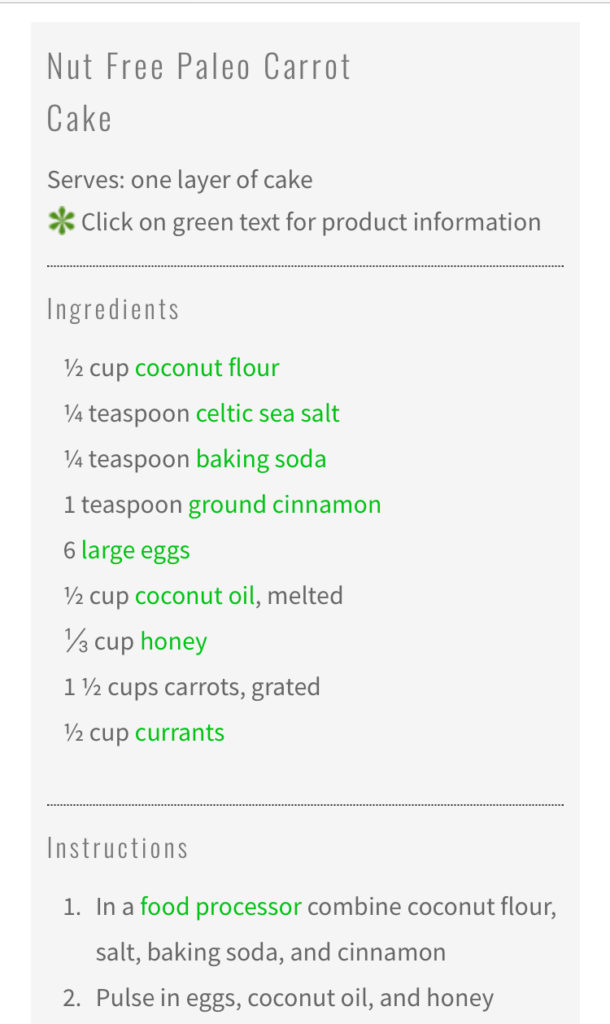Open the green coconut flour ingredient link
The image size is (610, 1024).
(x=207, y=368)
